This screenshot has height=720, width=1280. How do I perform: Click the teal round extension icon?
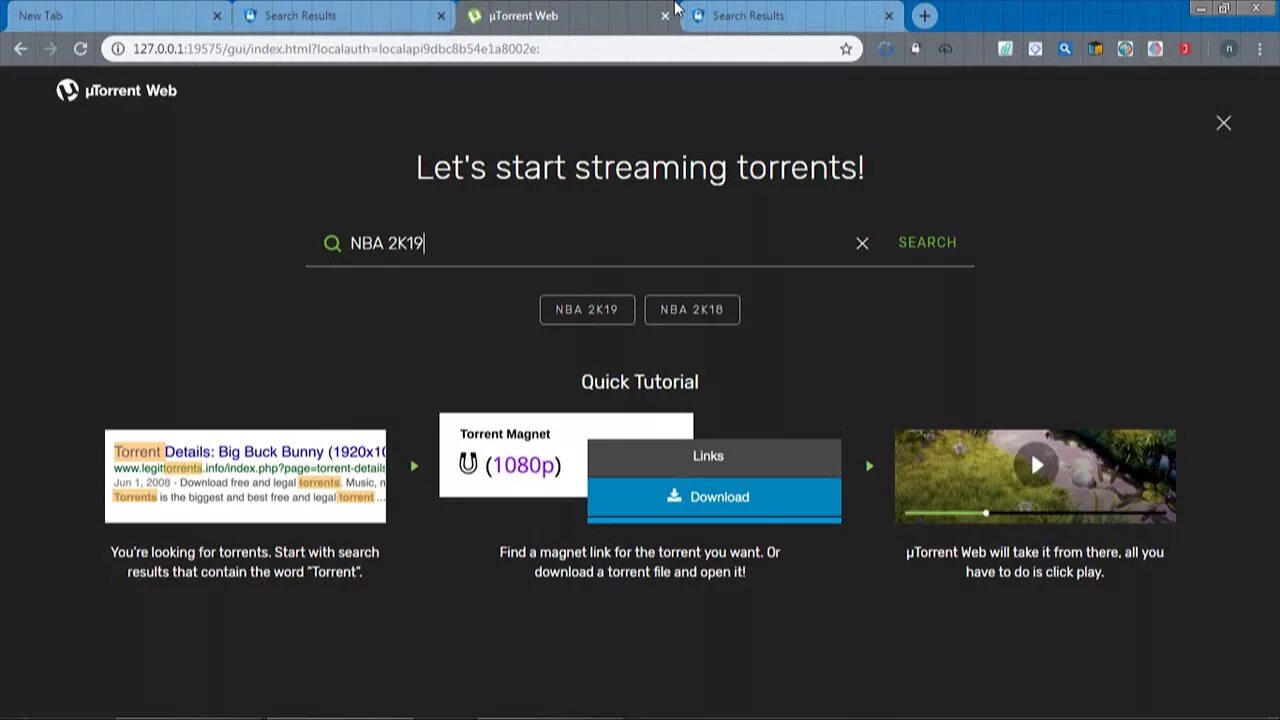point(1125,48)
